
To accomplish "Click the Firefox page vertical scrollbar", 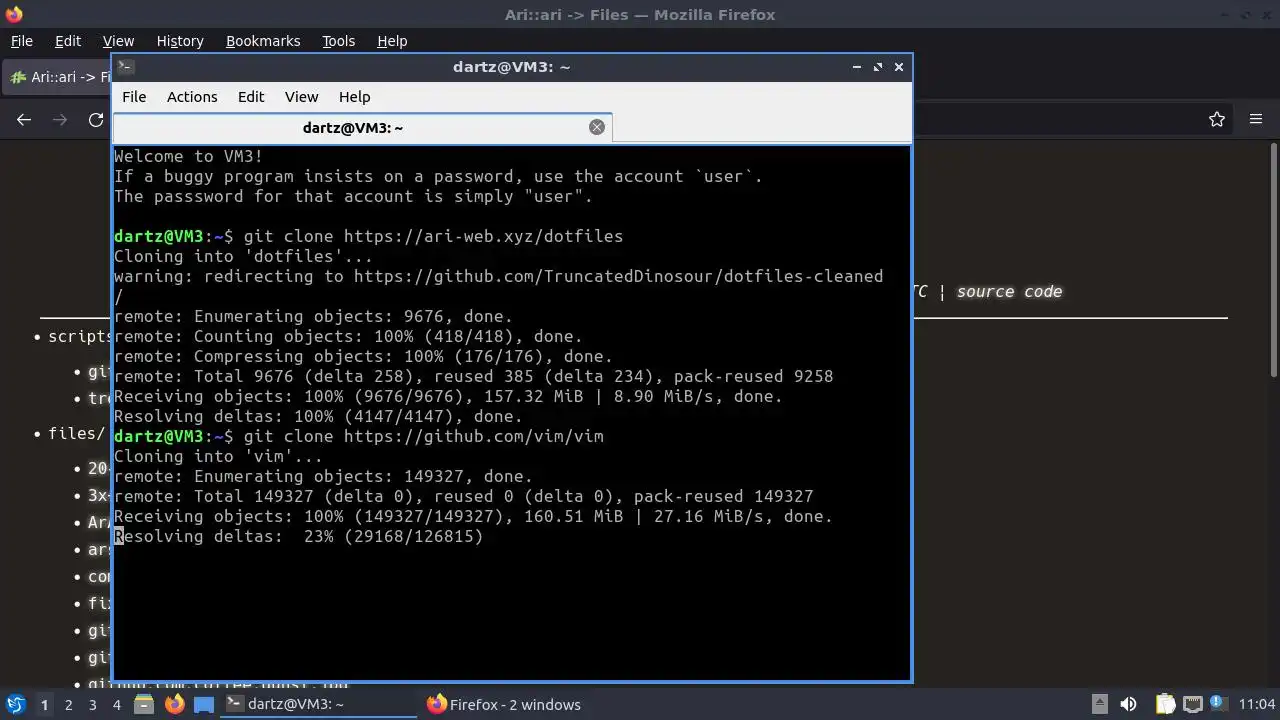I will (x=1274, y=260).
